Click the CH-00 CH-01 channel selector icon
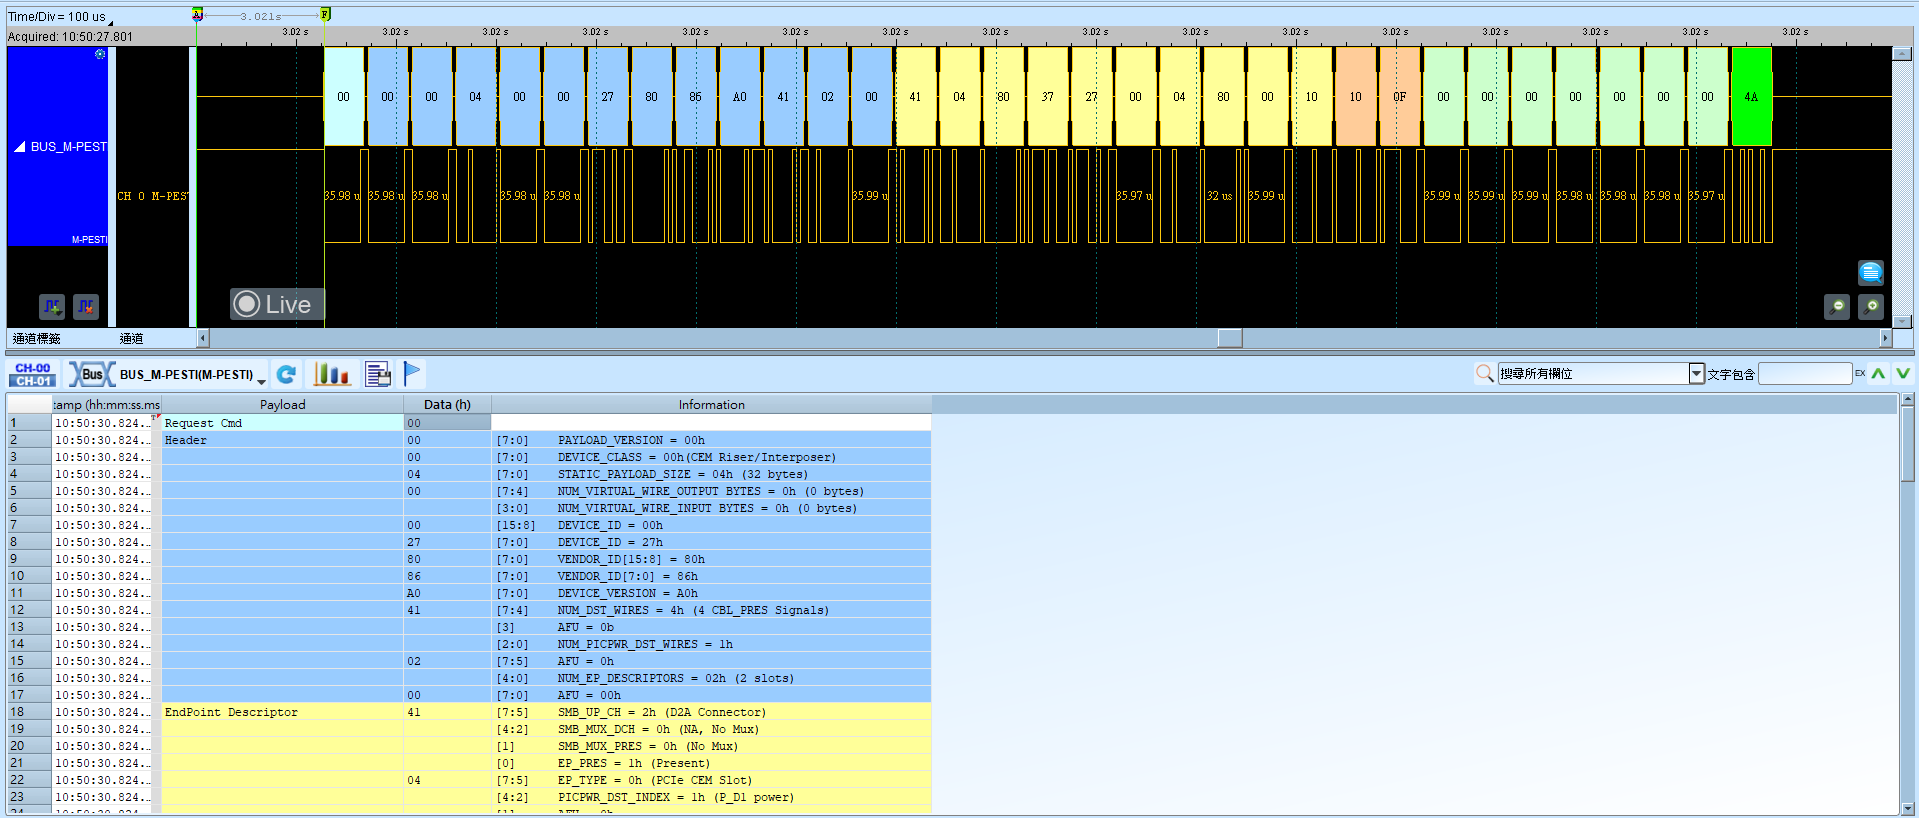 [33, 374]
